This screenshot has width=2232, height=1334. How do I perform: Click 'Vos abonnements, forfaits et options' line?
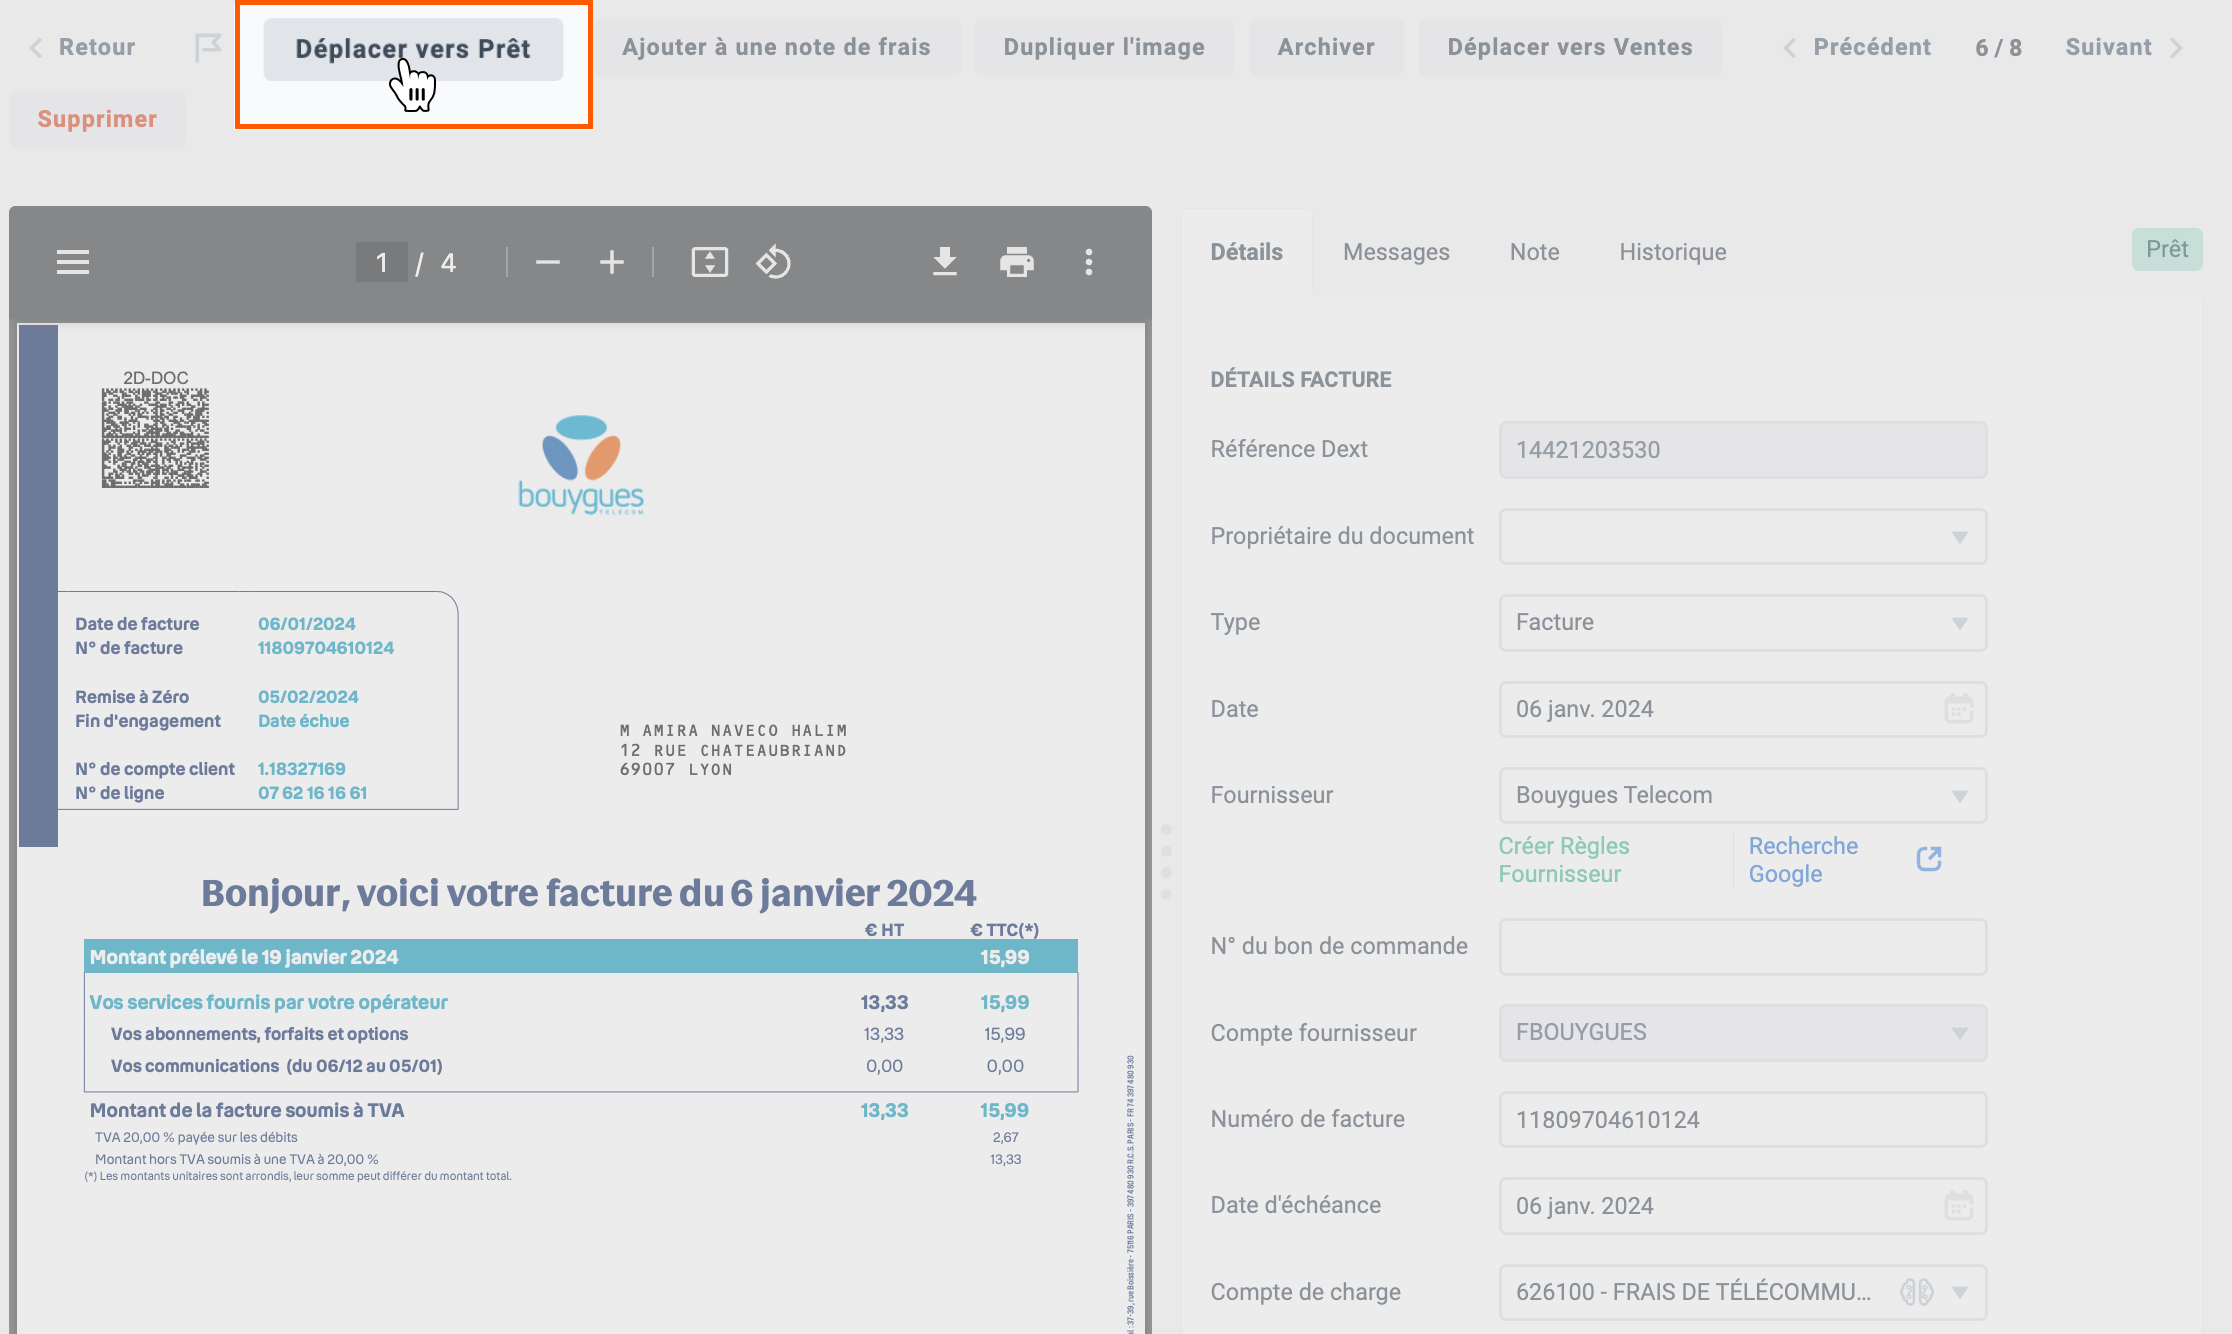click(x=259, y=1034)
